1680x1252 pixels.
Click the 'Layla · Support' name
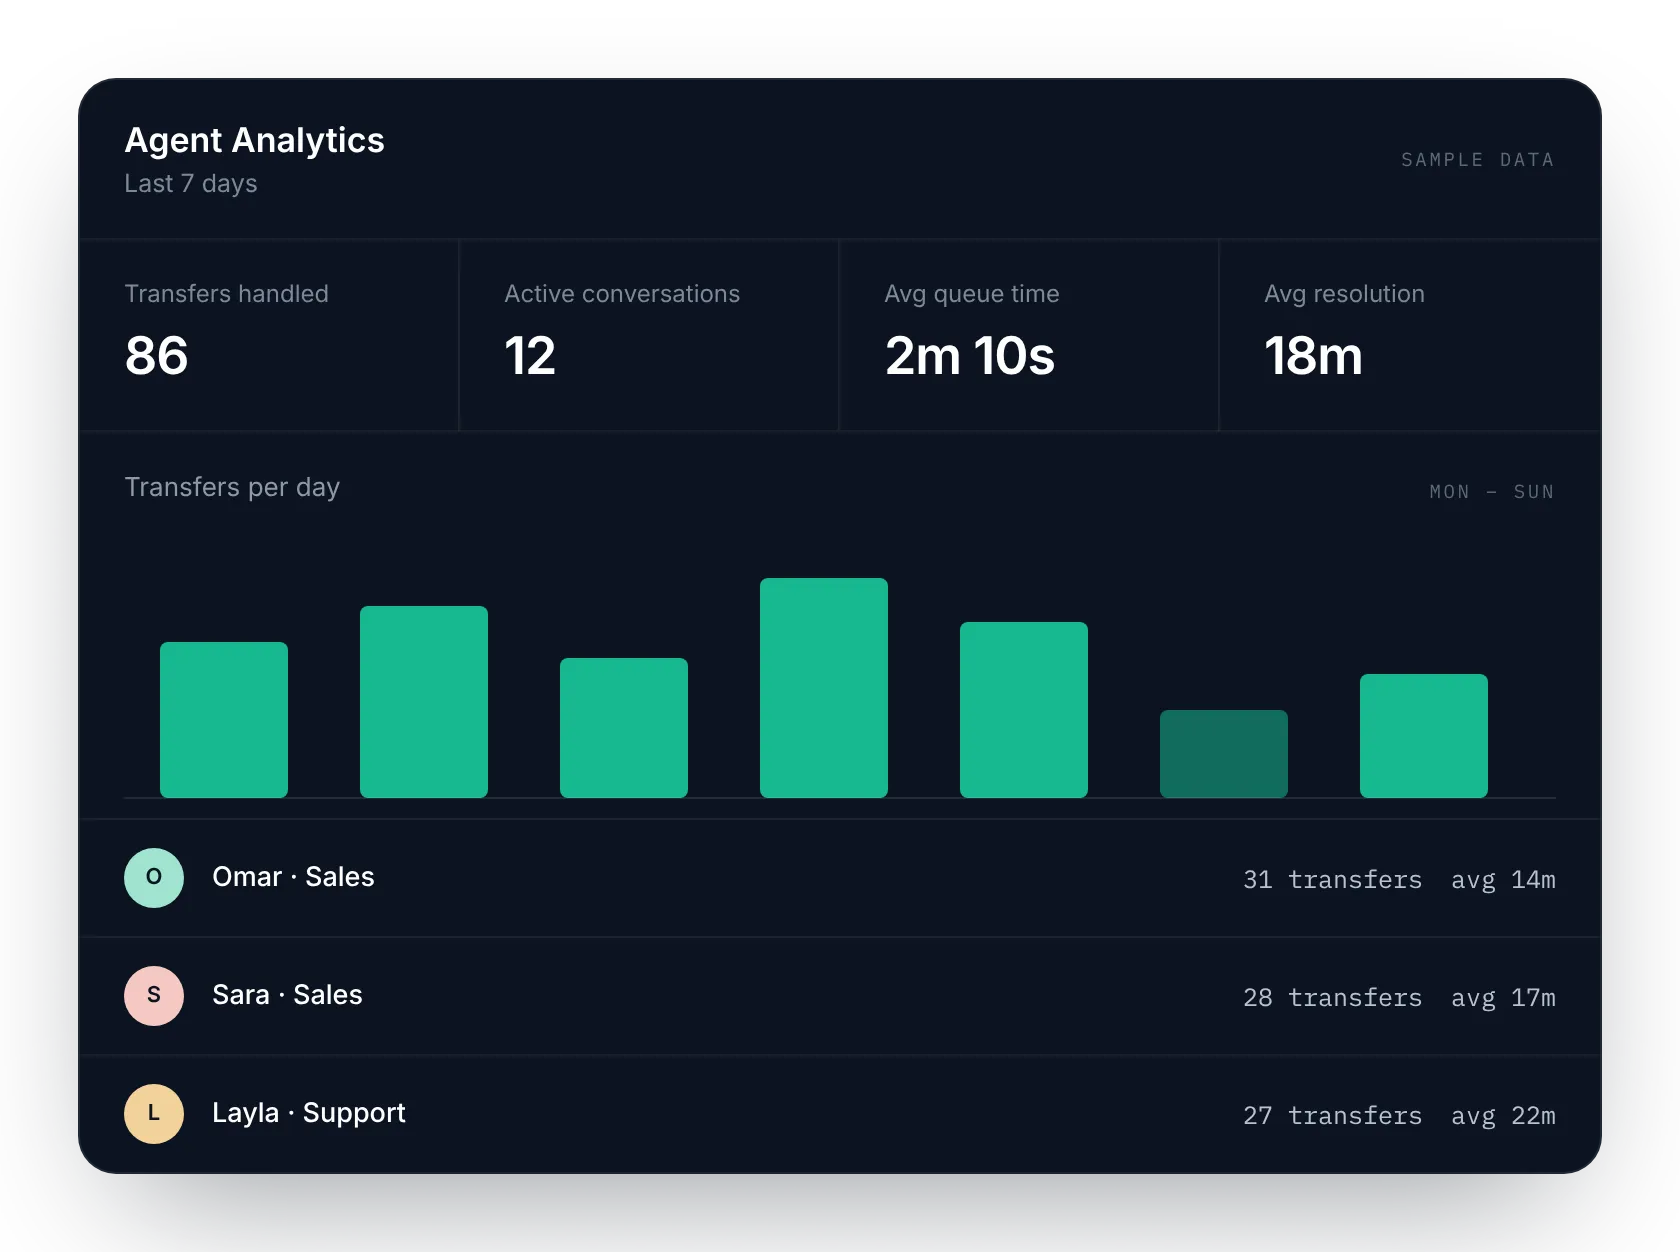pos(309,1113)
